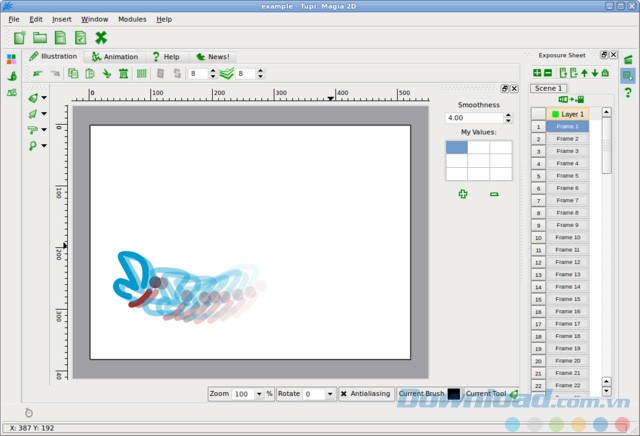Move frame up with green up arrow

584,73
